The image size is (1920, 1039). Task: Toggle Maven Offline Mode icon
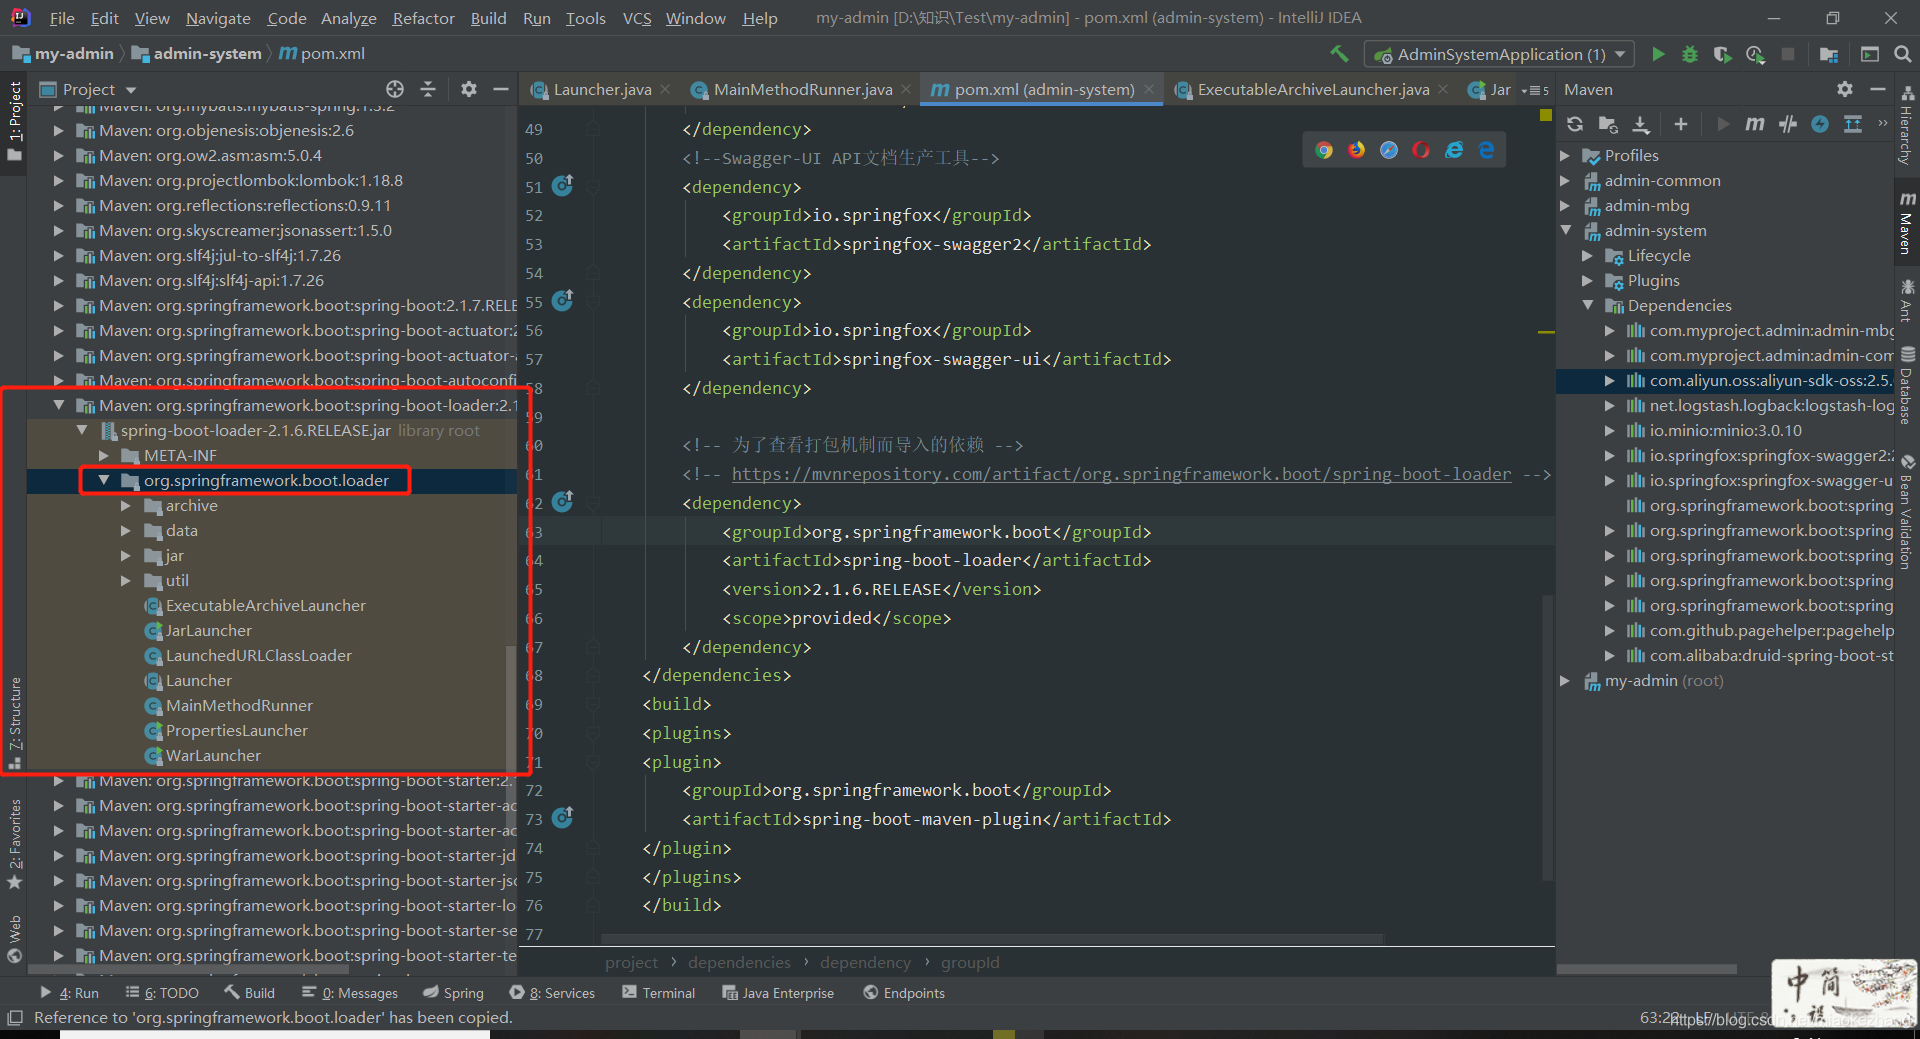pyautogui.click(x=1788, y=124)
